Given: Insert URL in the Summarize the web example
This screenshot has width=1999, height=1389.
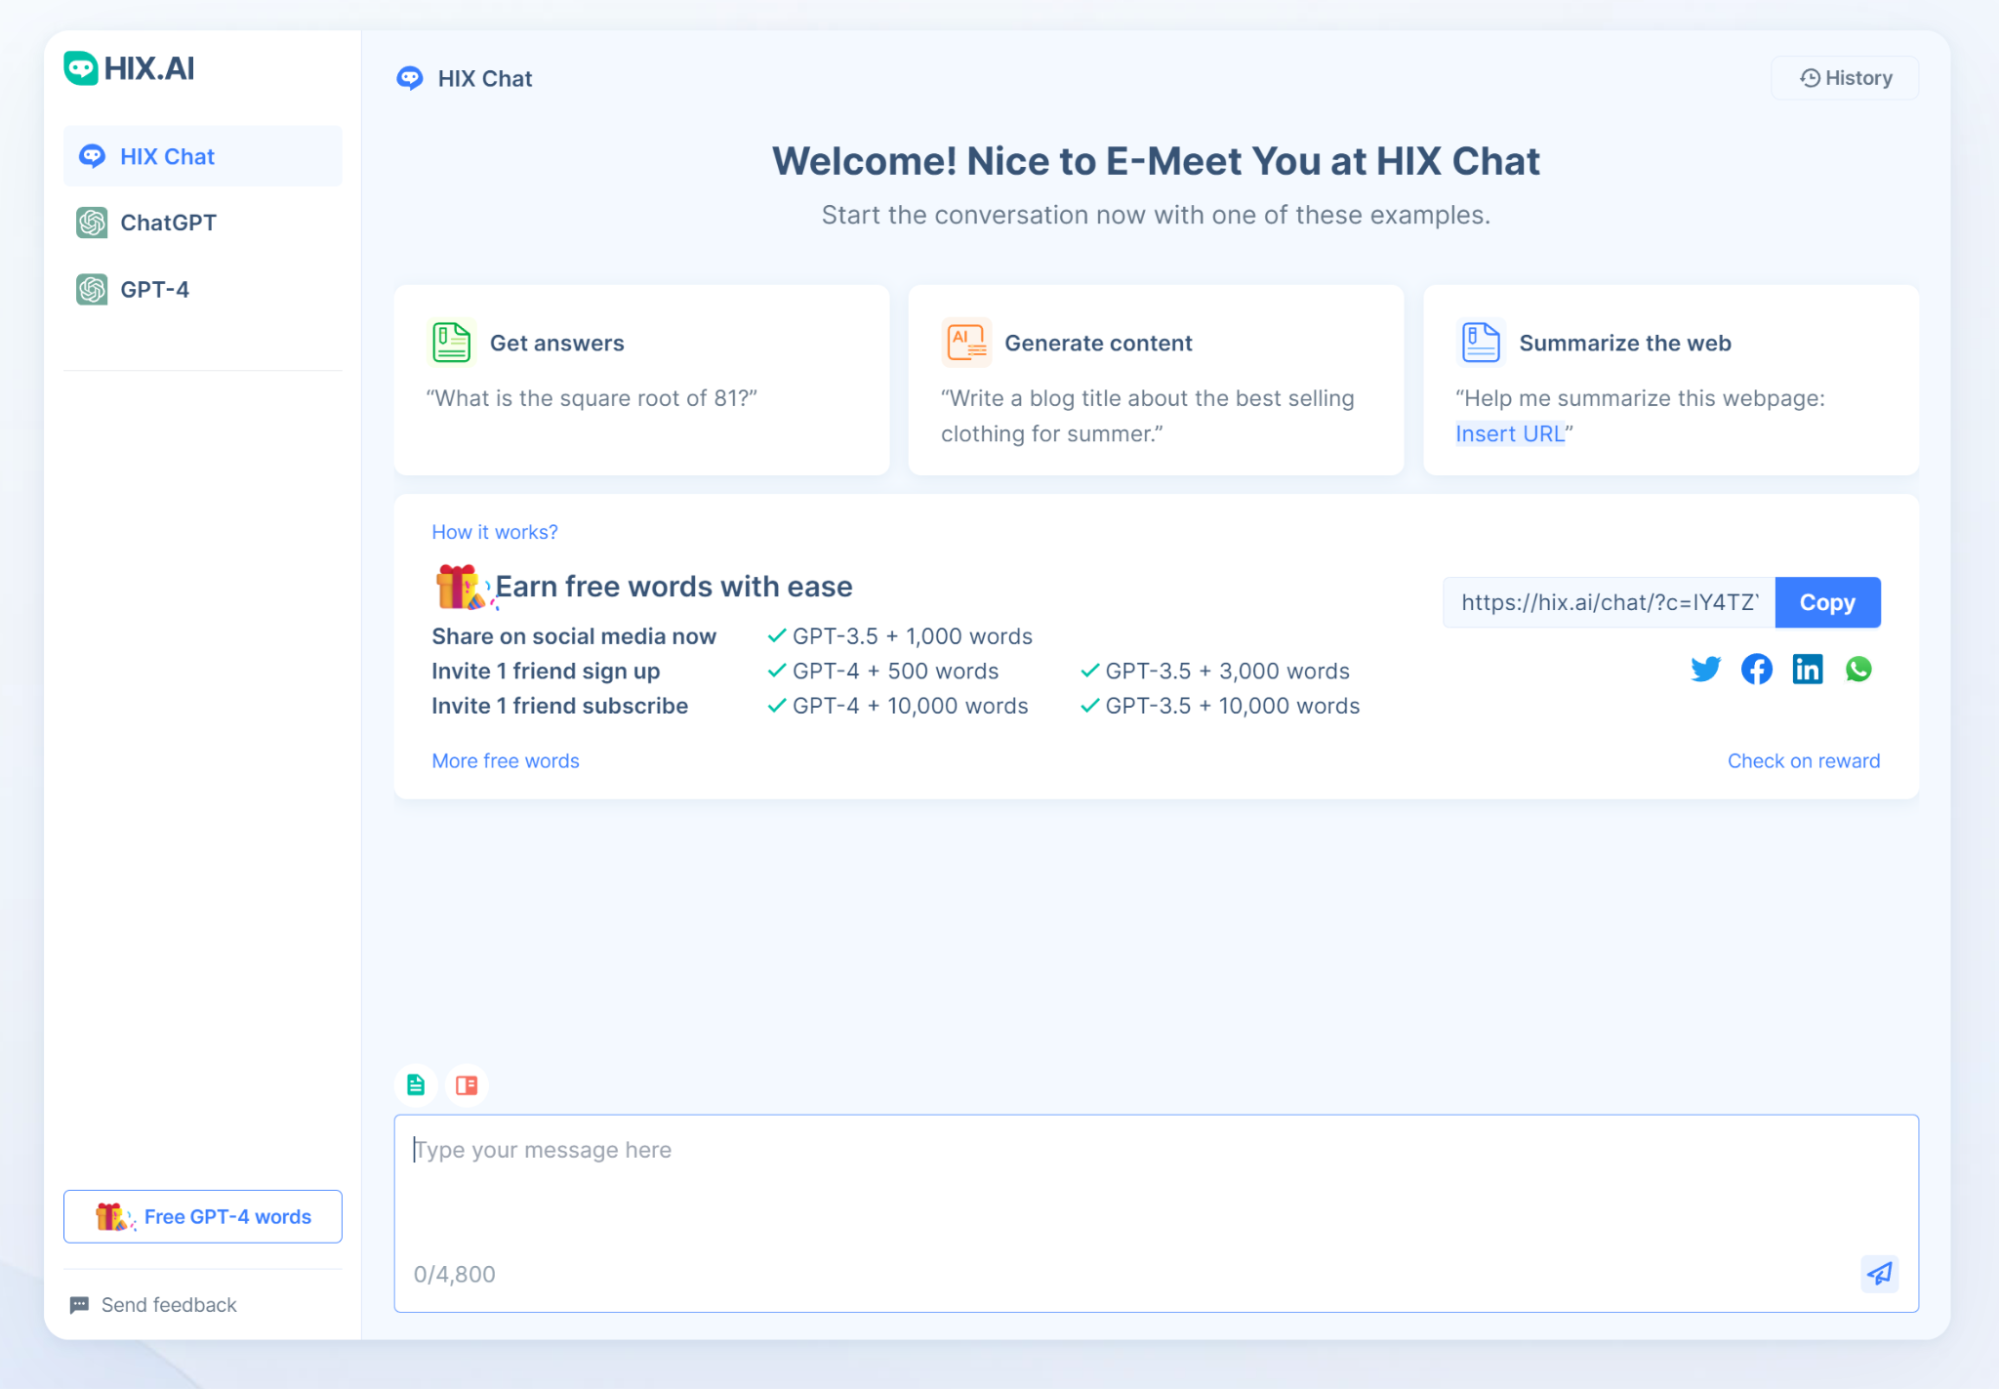Looking at the screenshot, I should (x=1510, y=433).
